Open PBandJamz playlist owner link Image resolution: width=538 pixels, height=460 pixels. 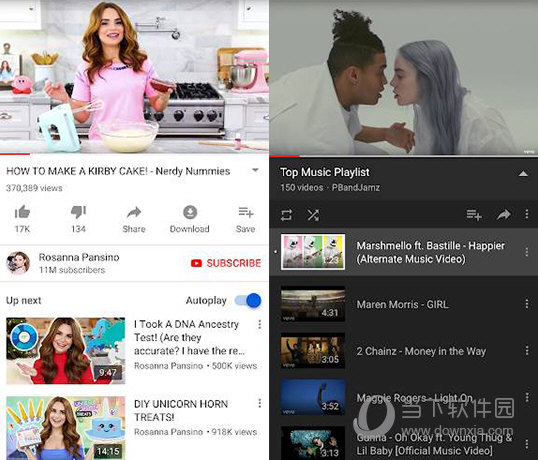[356, 188]
